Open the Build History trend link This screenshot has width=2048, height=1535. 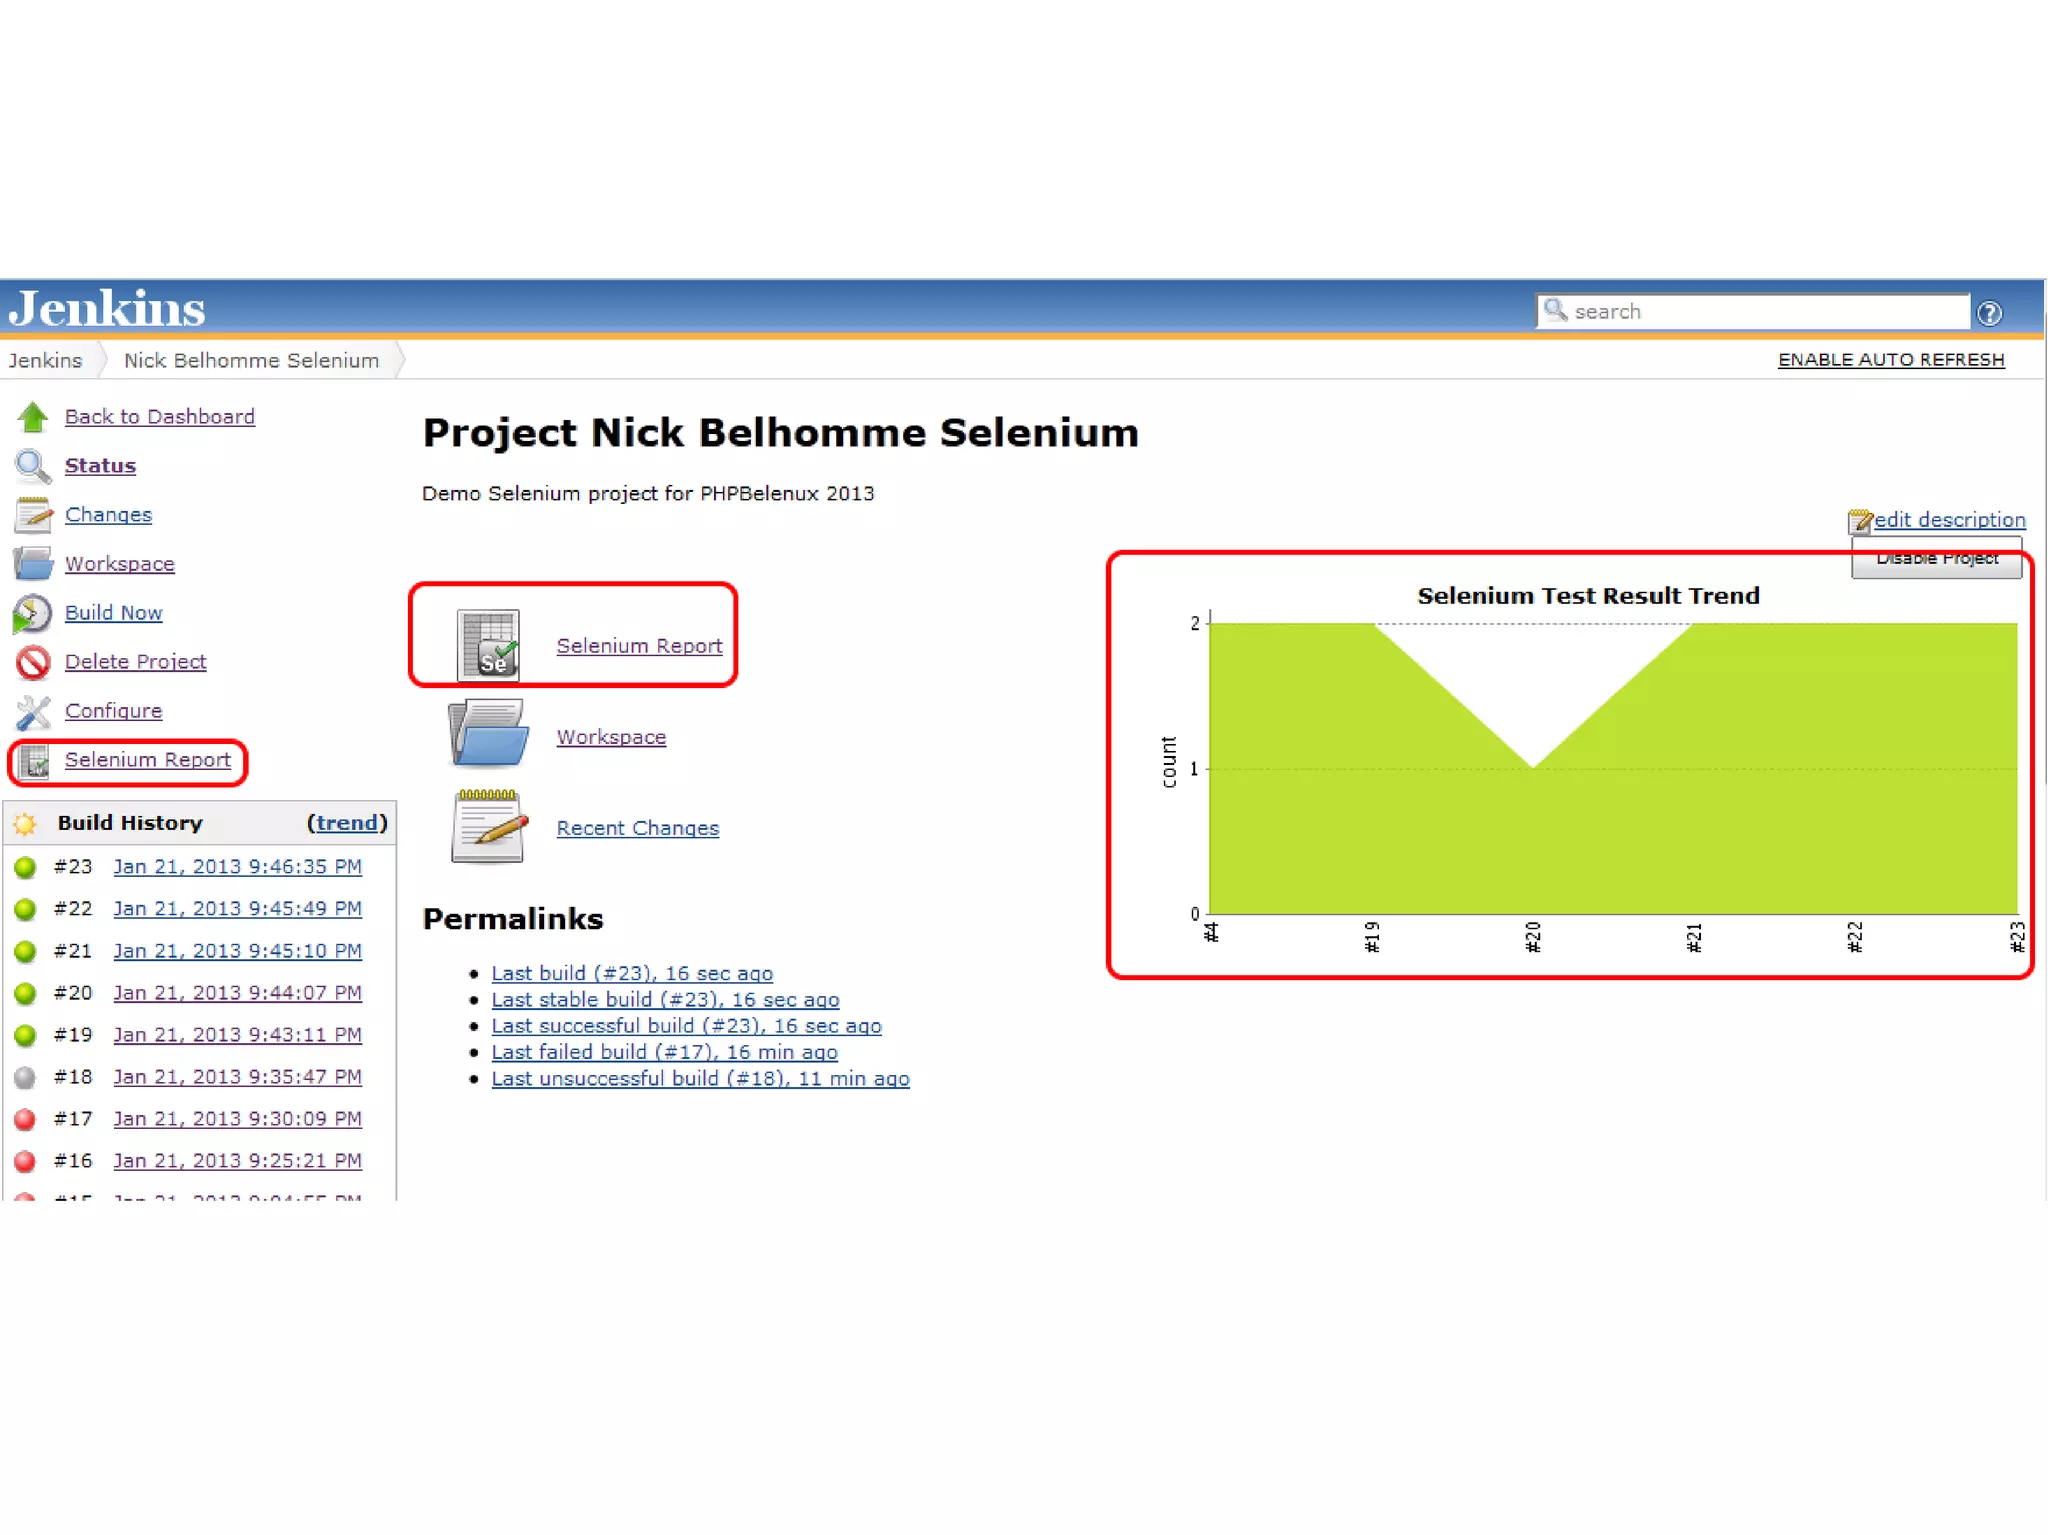click(346, 823)
